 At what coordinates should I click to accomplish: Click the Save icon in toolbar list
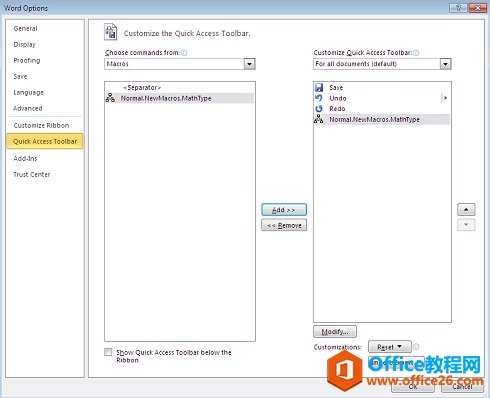tap(319, 88)
